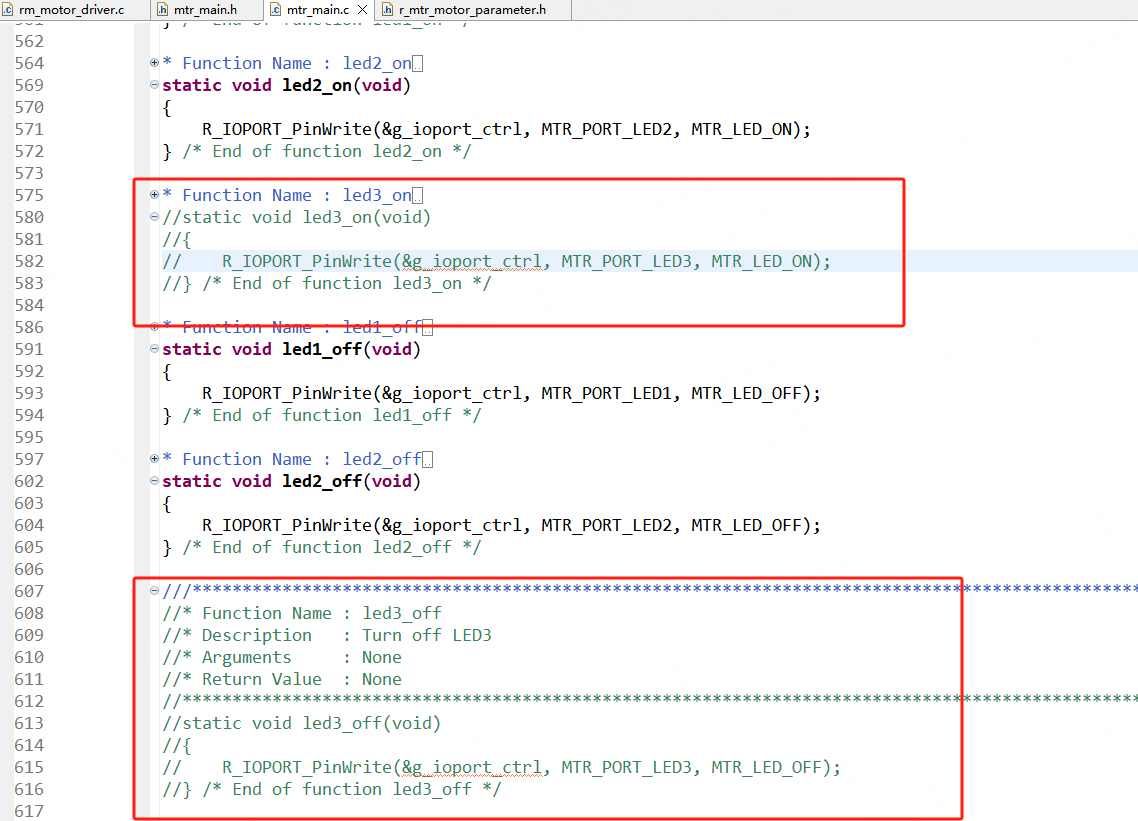Click the folded-text marker after led3_on comment
The width and height of the screenshot is (1138, 821).
(x=418, y=196)
